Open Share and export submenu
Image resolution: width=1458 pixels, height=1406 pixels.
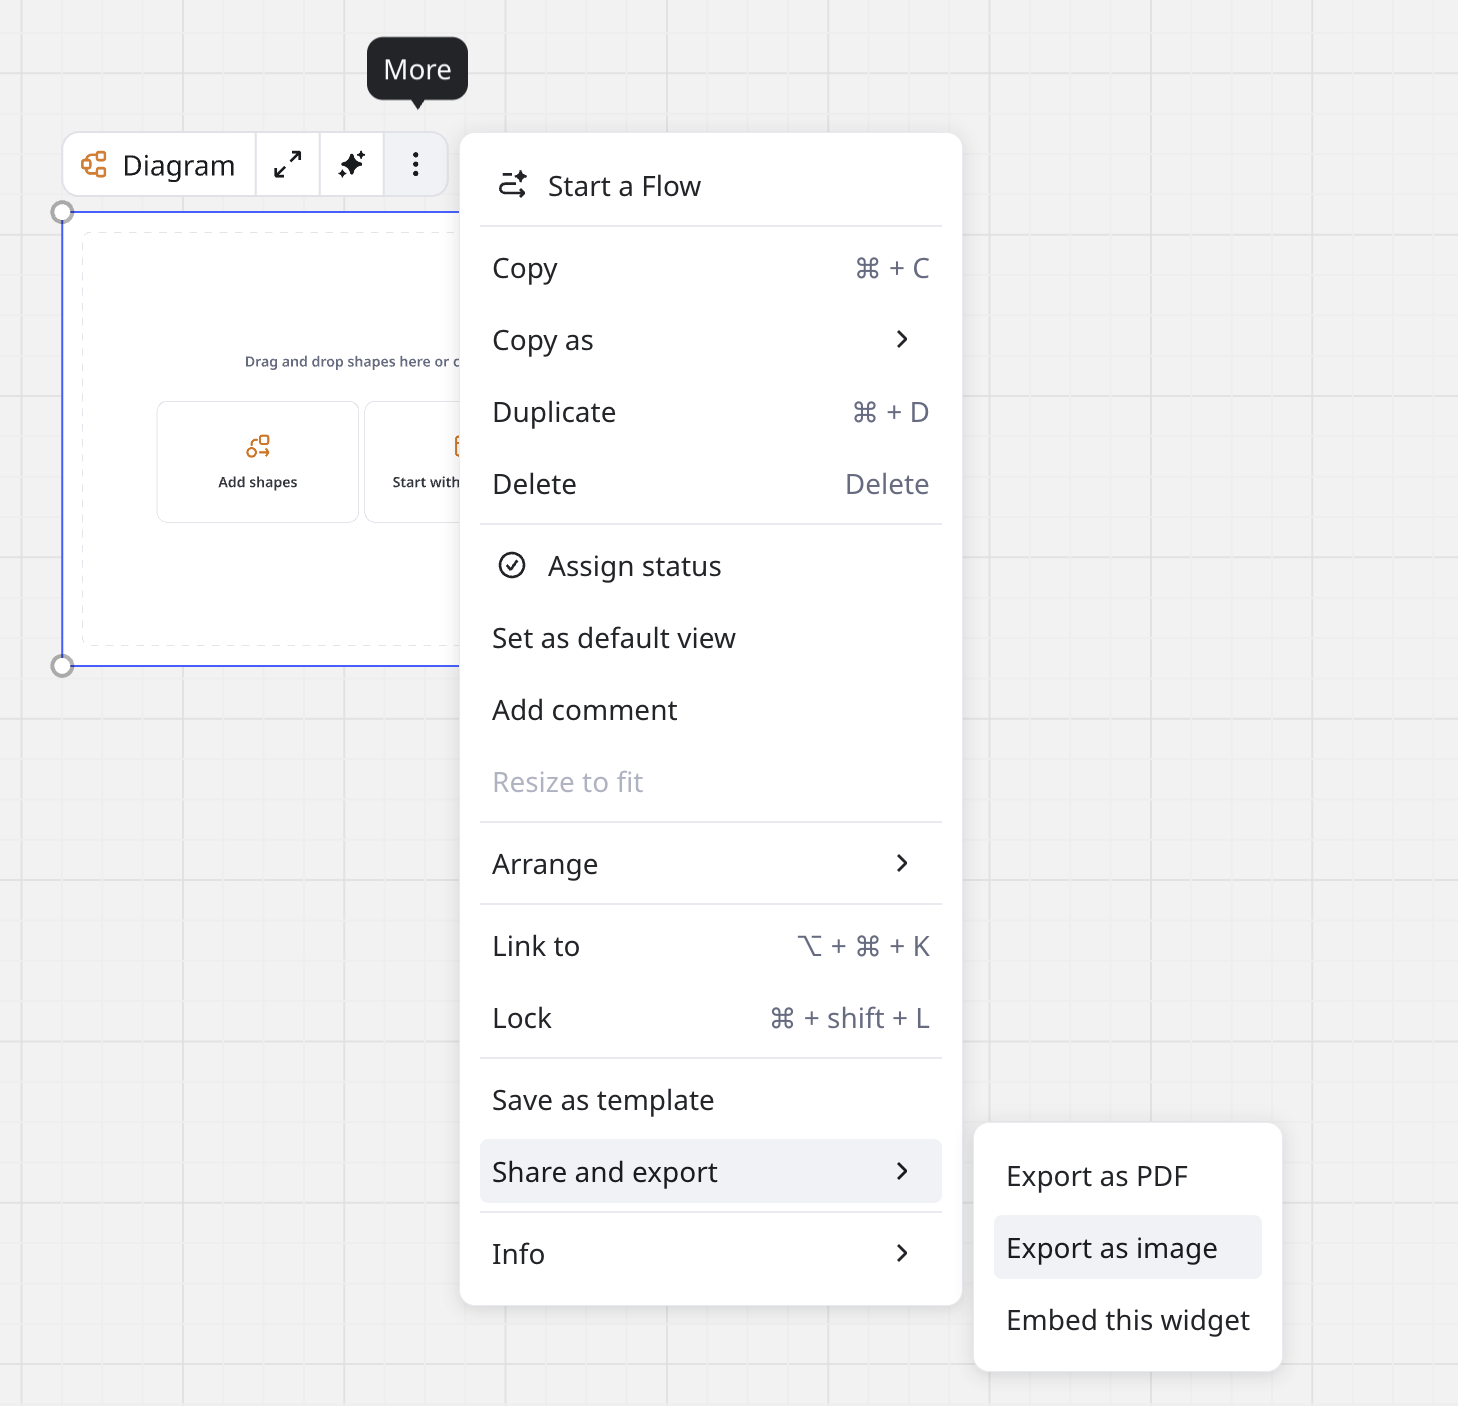(x=710, y=1172)
